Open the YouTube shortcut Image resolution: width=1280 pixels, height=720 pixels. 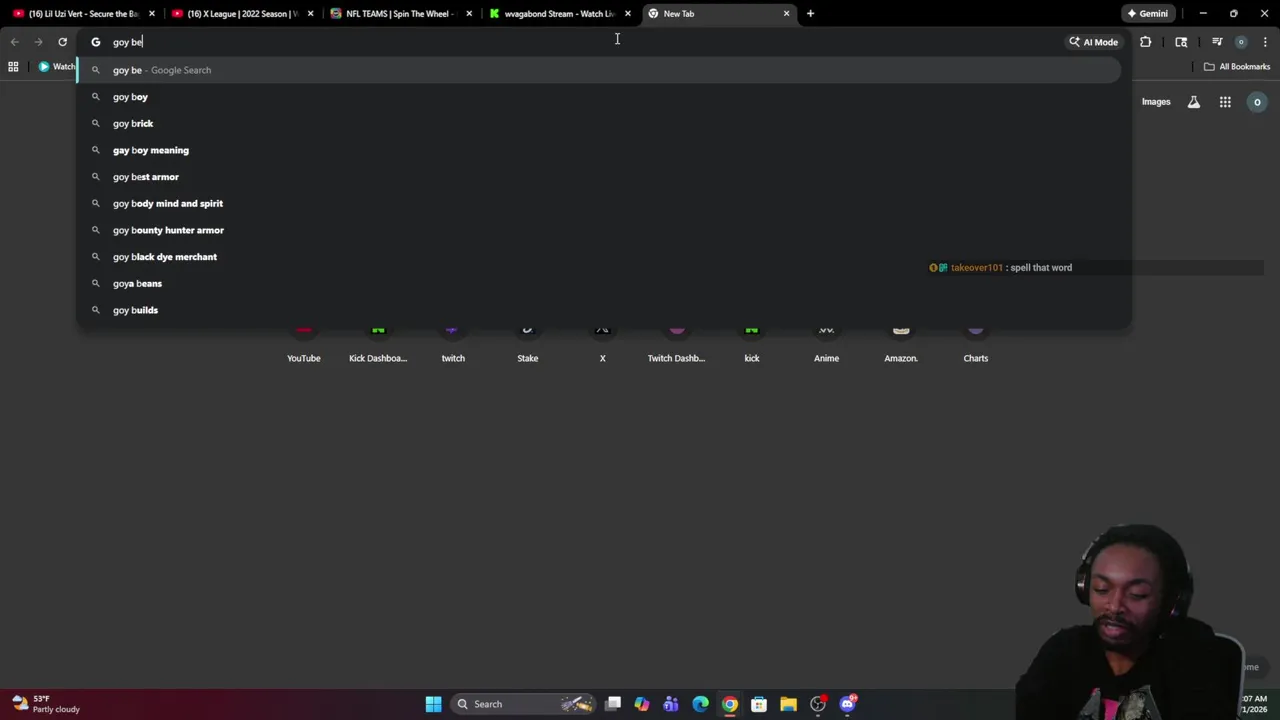[304, 344]
